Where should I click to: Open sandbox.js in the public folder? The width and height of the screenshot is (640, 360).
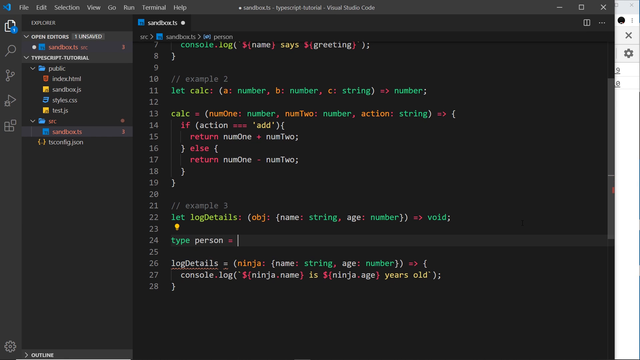click(67, 89)
